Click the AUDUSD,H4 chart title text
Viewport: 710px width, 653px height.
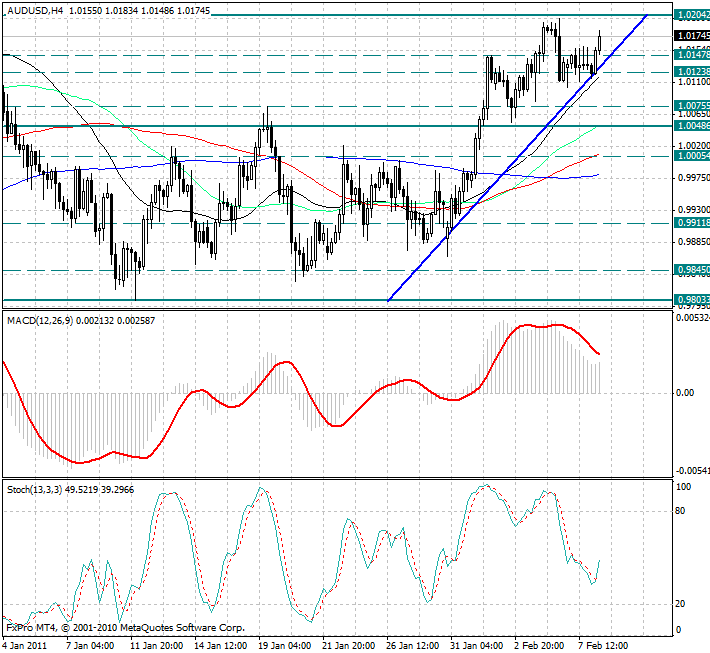coord(35,10)
